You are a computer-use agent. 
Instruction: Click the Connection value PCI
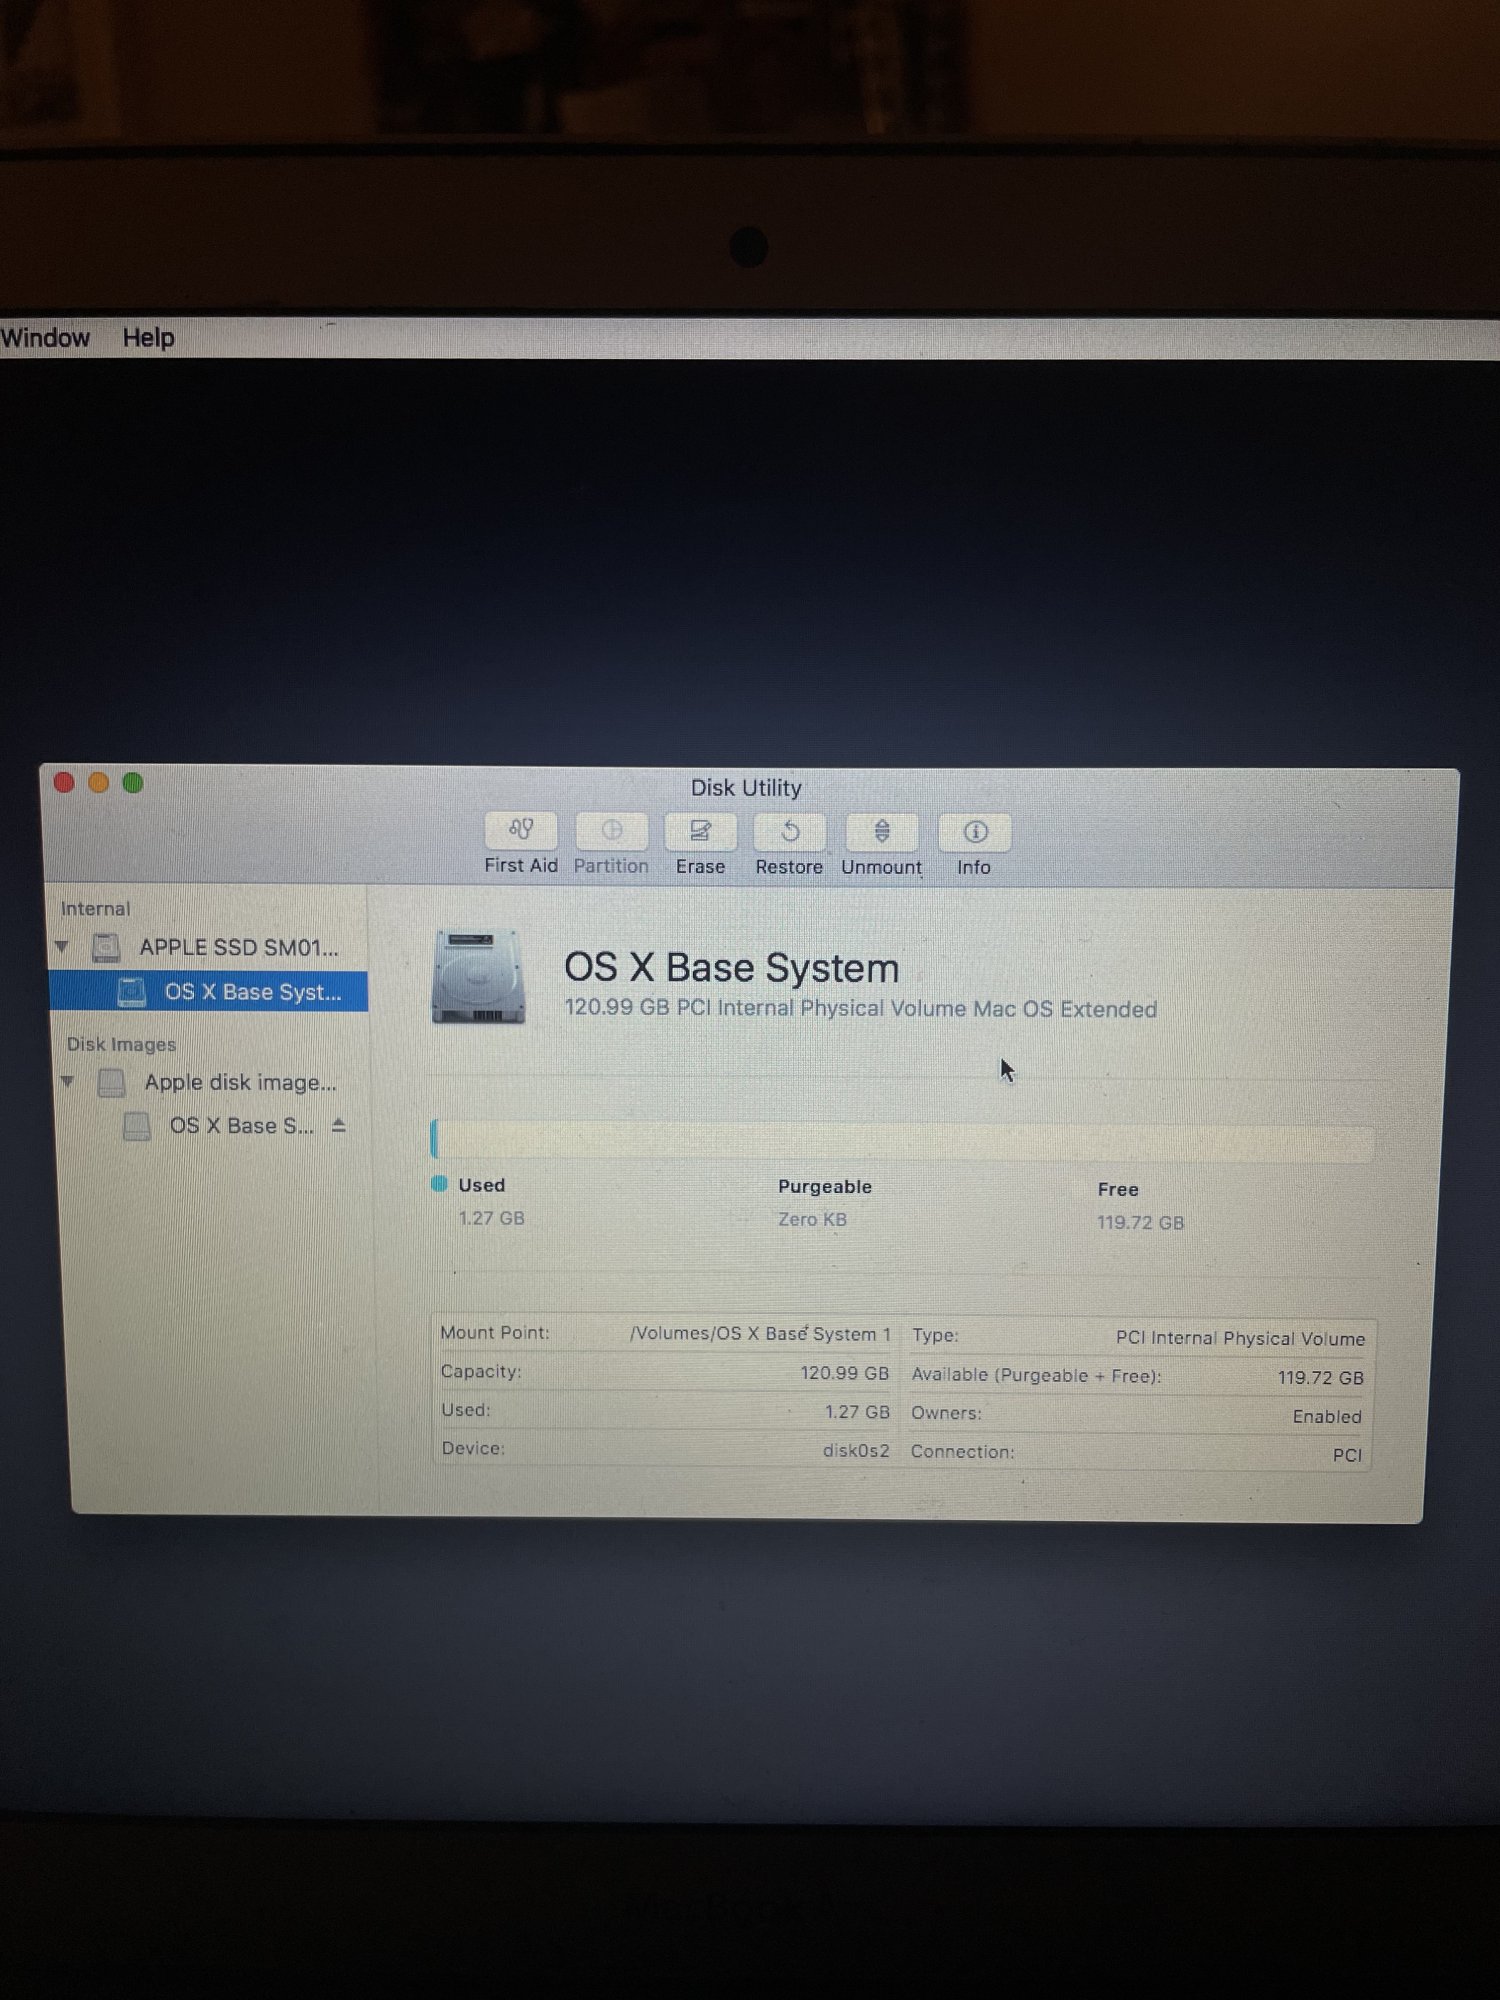click(x=1347, y=1455)
